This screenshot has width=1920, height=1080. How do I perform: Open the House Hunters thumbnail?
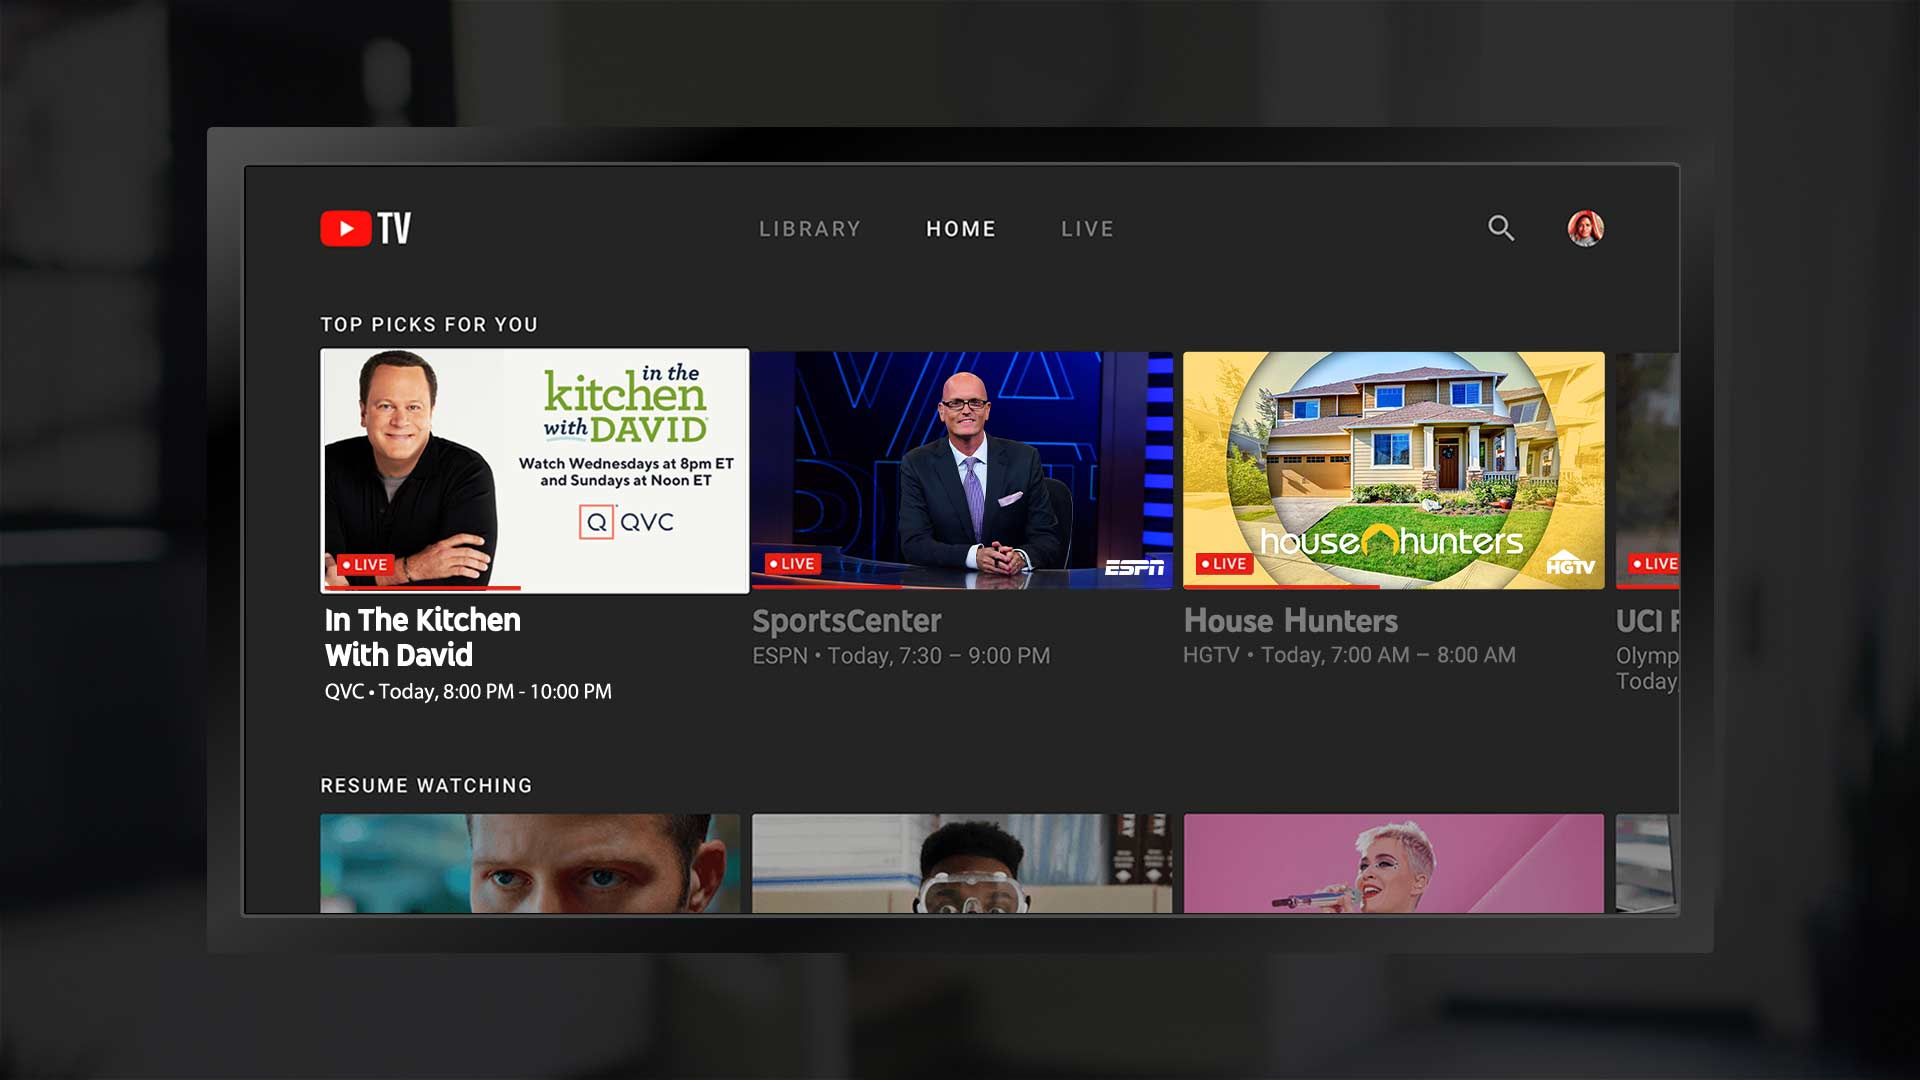pos(1394,470)
